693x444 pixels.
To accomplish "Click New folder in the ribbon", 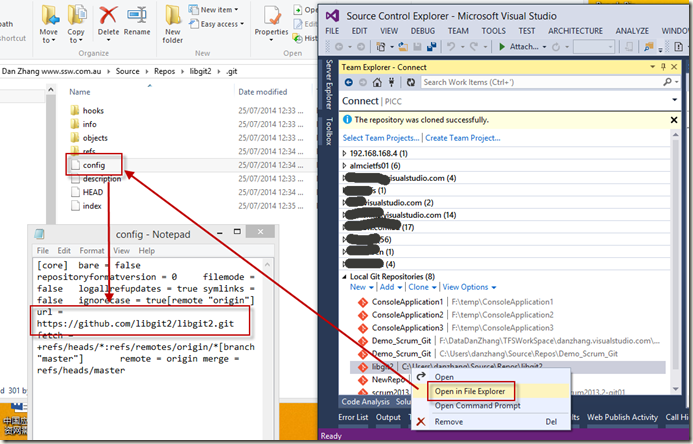I will point(172,24).
